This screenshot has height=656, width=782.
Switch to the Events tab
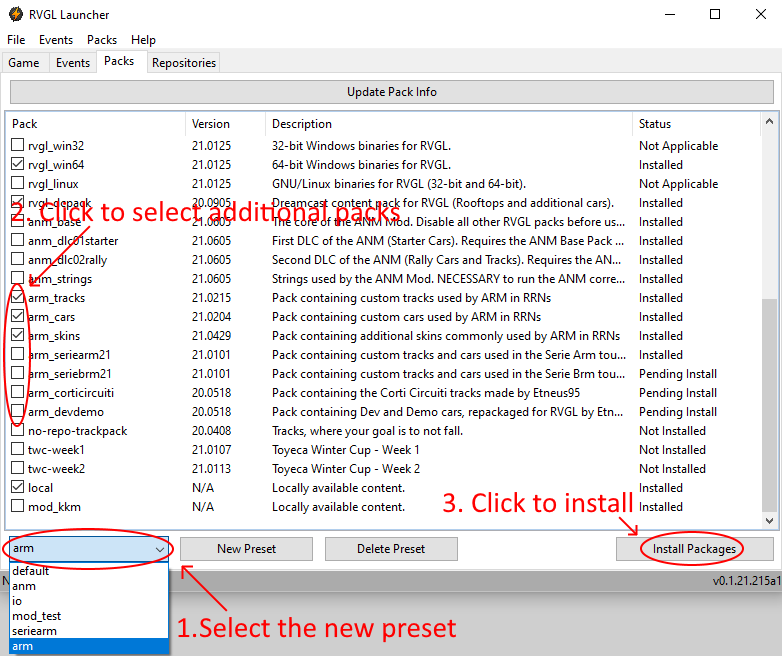point(73,63)
